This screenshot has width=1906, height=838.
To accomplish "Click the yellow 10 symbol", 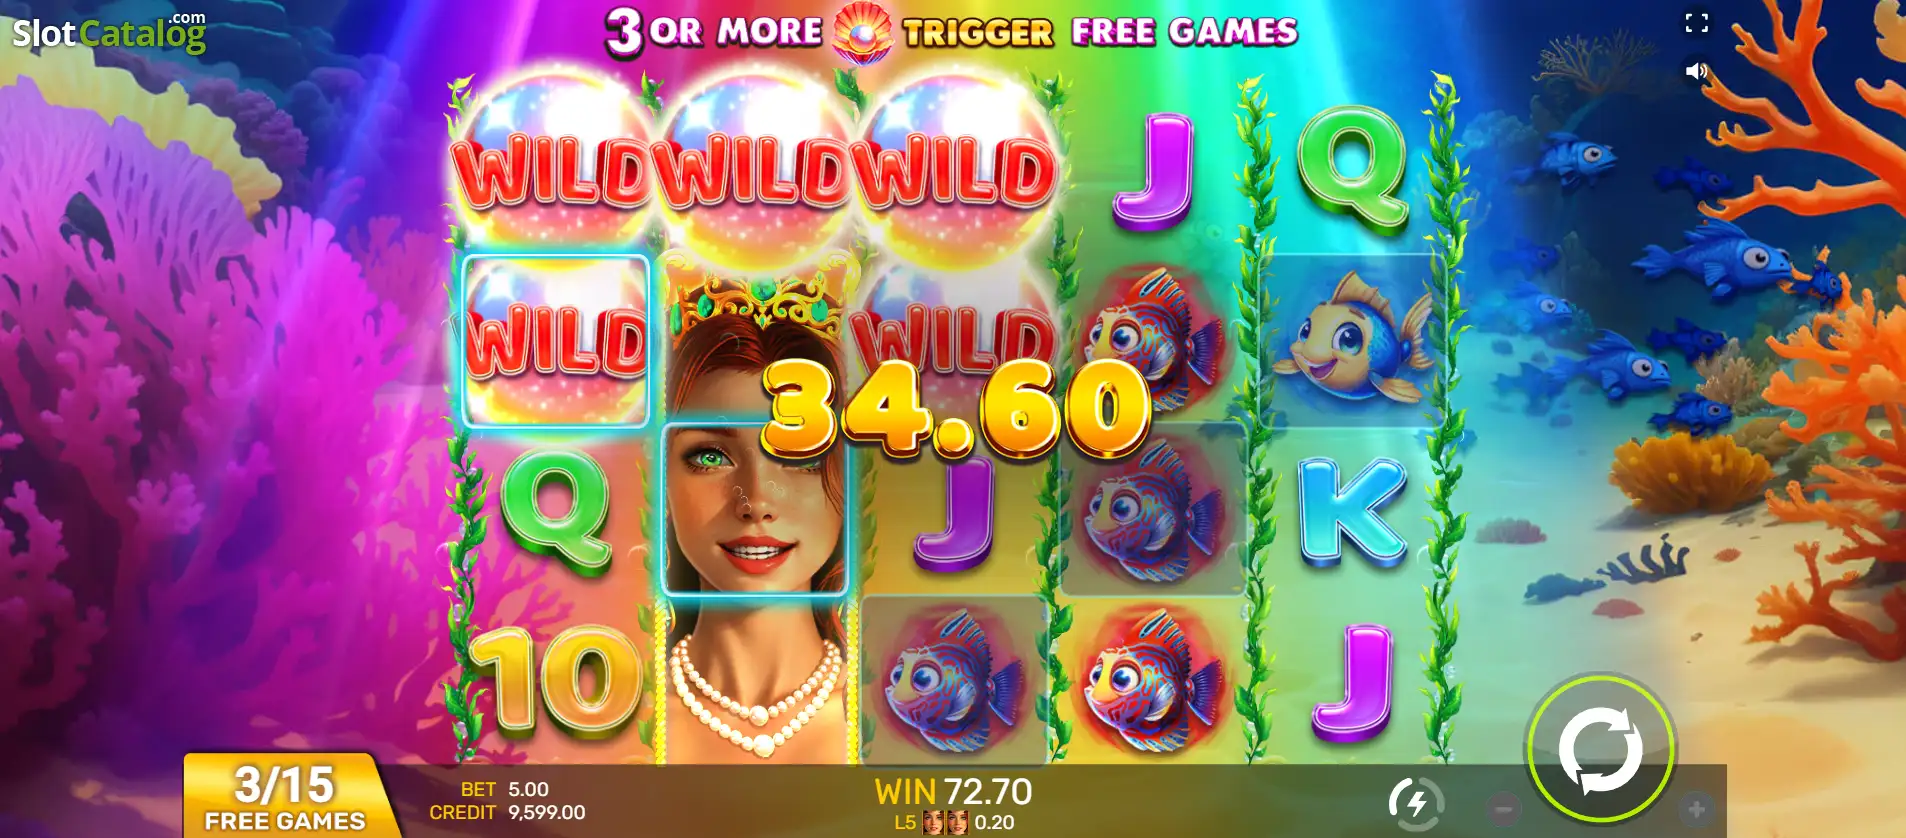I will (x=556, y=682).
